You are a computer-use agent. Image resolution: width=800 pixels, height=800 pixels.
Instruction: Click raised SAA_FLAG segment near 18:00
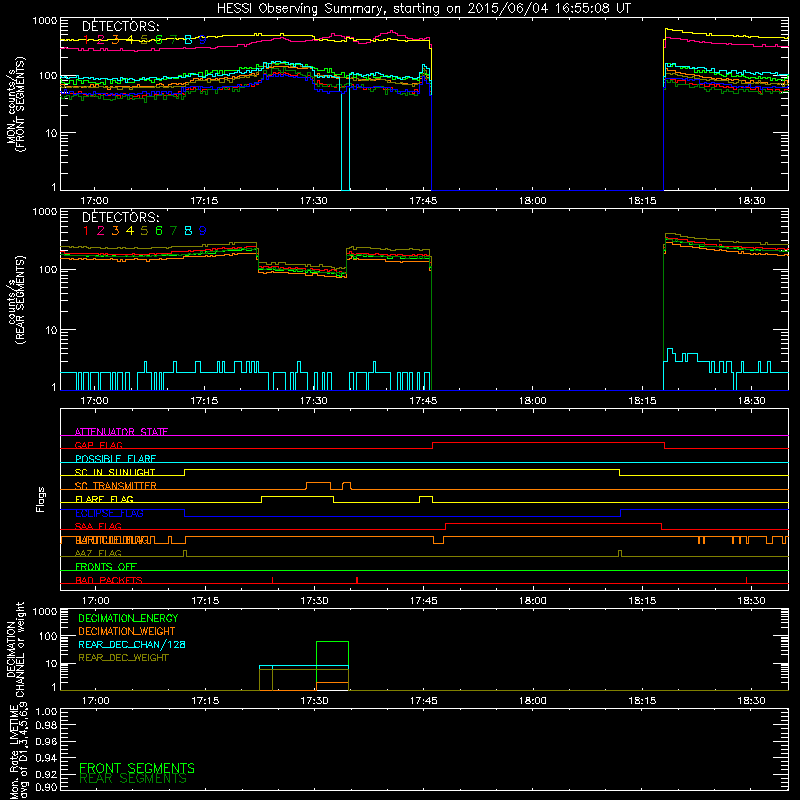[x=554, y=524]
